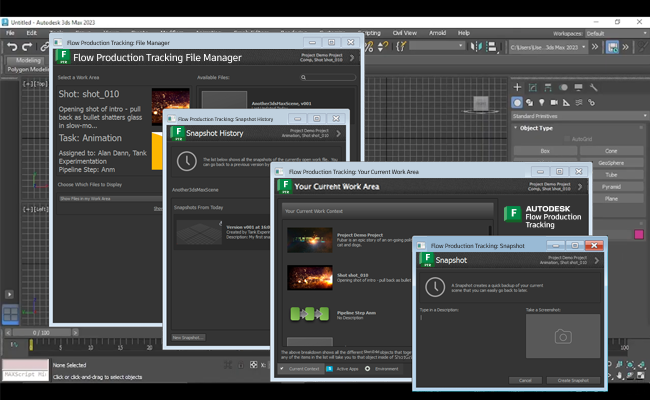Click the Redo arrow in main toolbar

(27, 47)
